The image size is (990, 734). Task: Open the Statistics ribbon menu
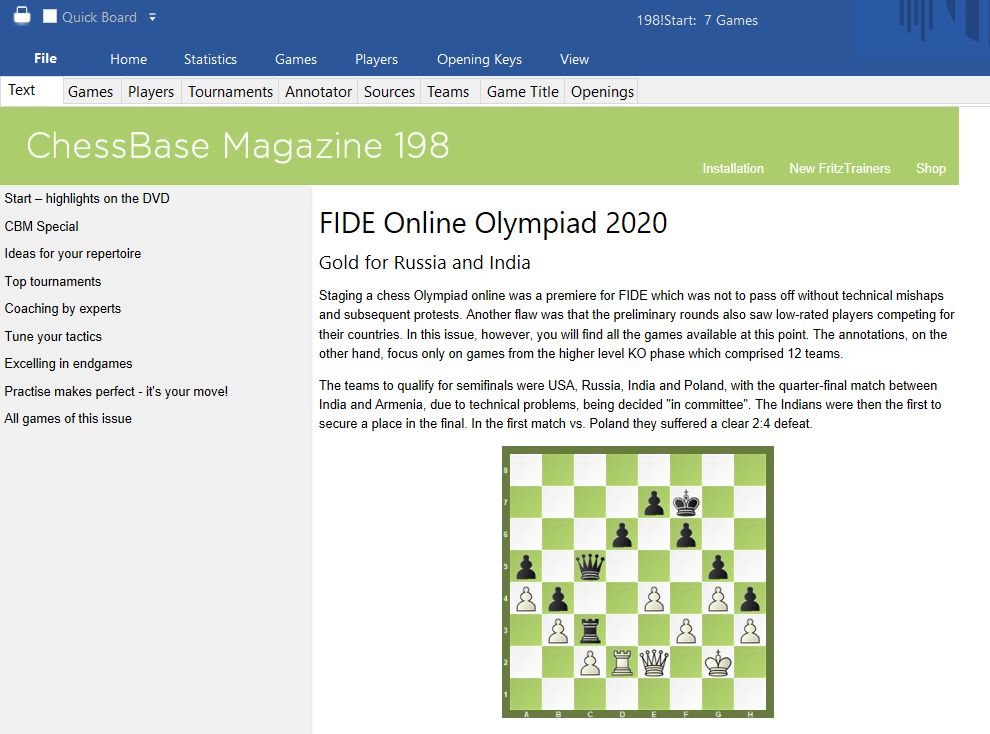coord(210,59)
